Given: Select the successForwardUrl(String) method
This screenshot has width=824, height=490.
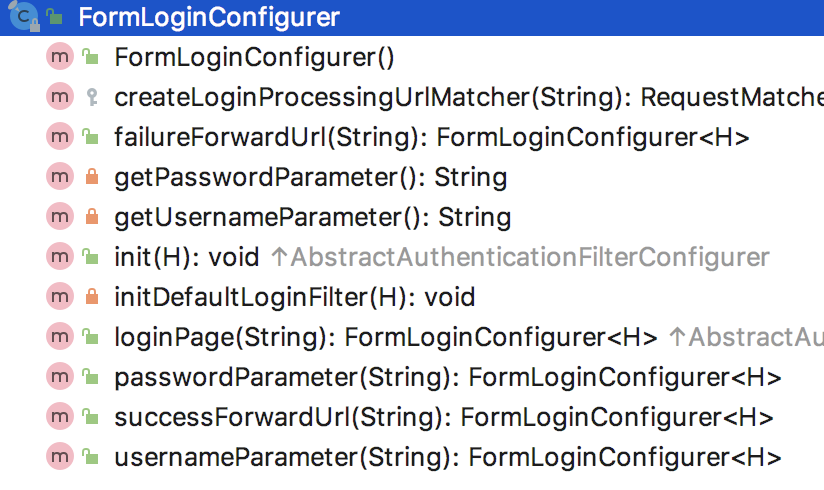Looking at the screenshot, I should (443, 417).
